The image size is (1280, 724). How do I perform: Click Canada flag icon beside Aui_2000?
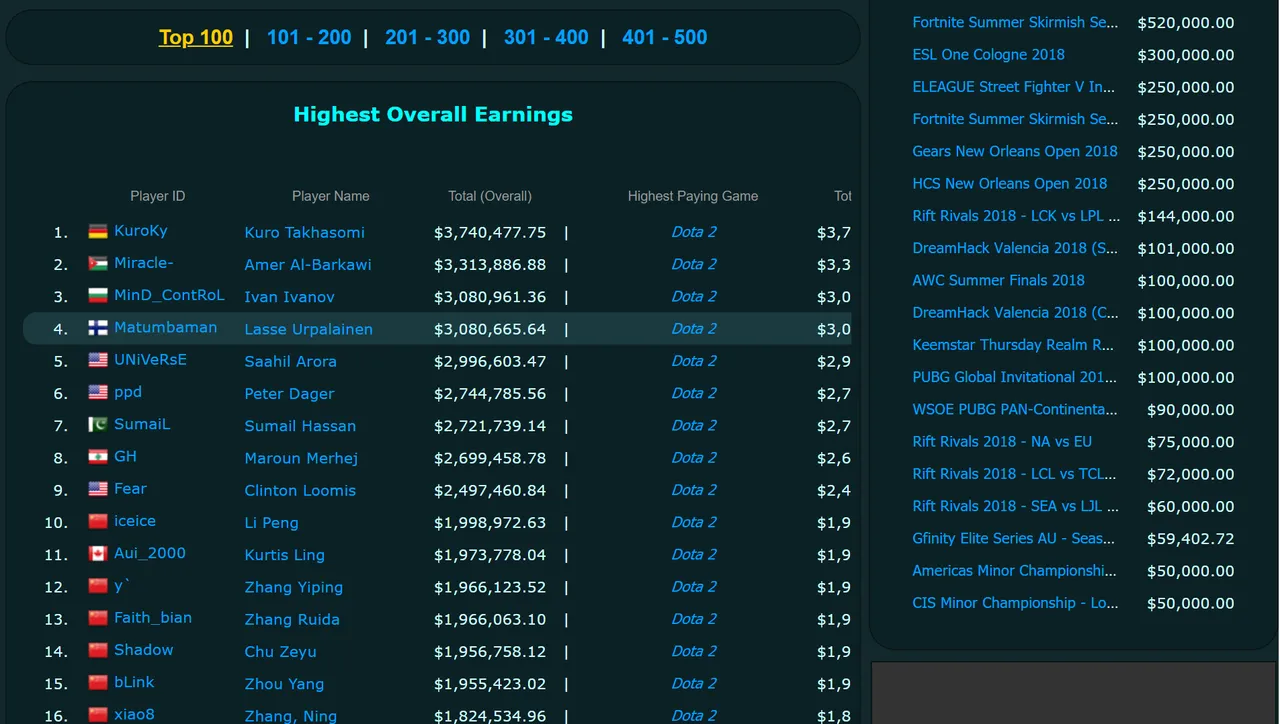click(98, 554)
